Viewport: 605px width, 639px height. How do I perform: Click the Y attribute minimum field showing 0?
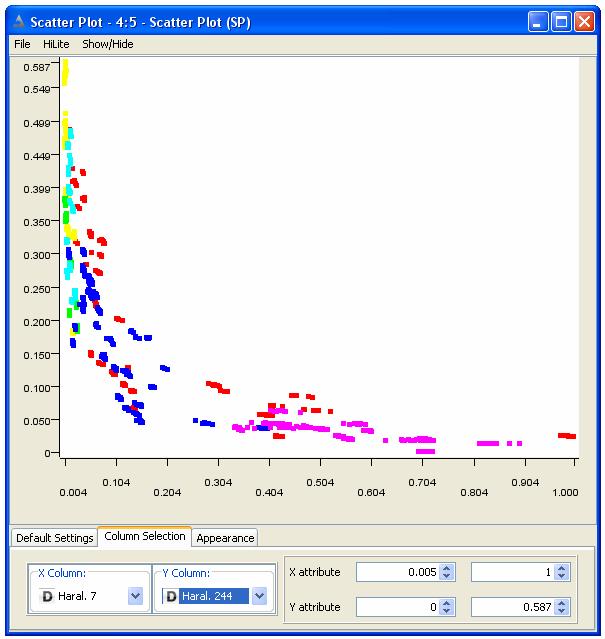pos(397,607)
